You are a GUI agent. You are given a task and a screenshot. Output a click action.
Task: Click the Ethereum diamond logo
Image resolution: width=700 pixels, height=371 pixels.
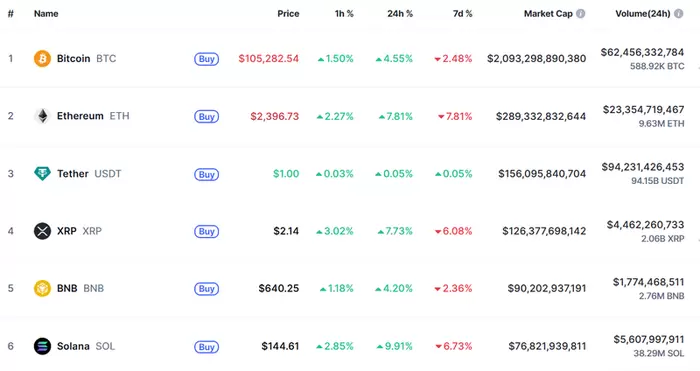point(42,116)
